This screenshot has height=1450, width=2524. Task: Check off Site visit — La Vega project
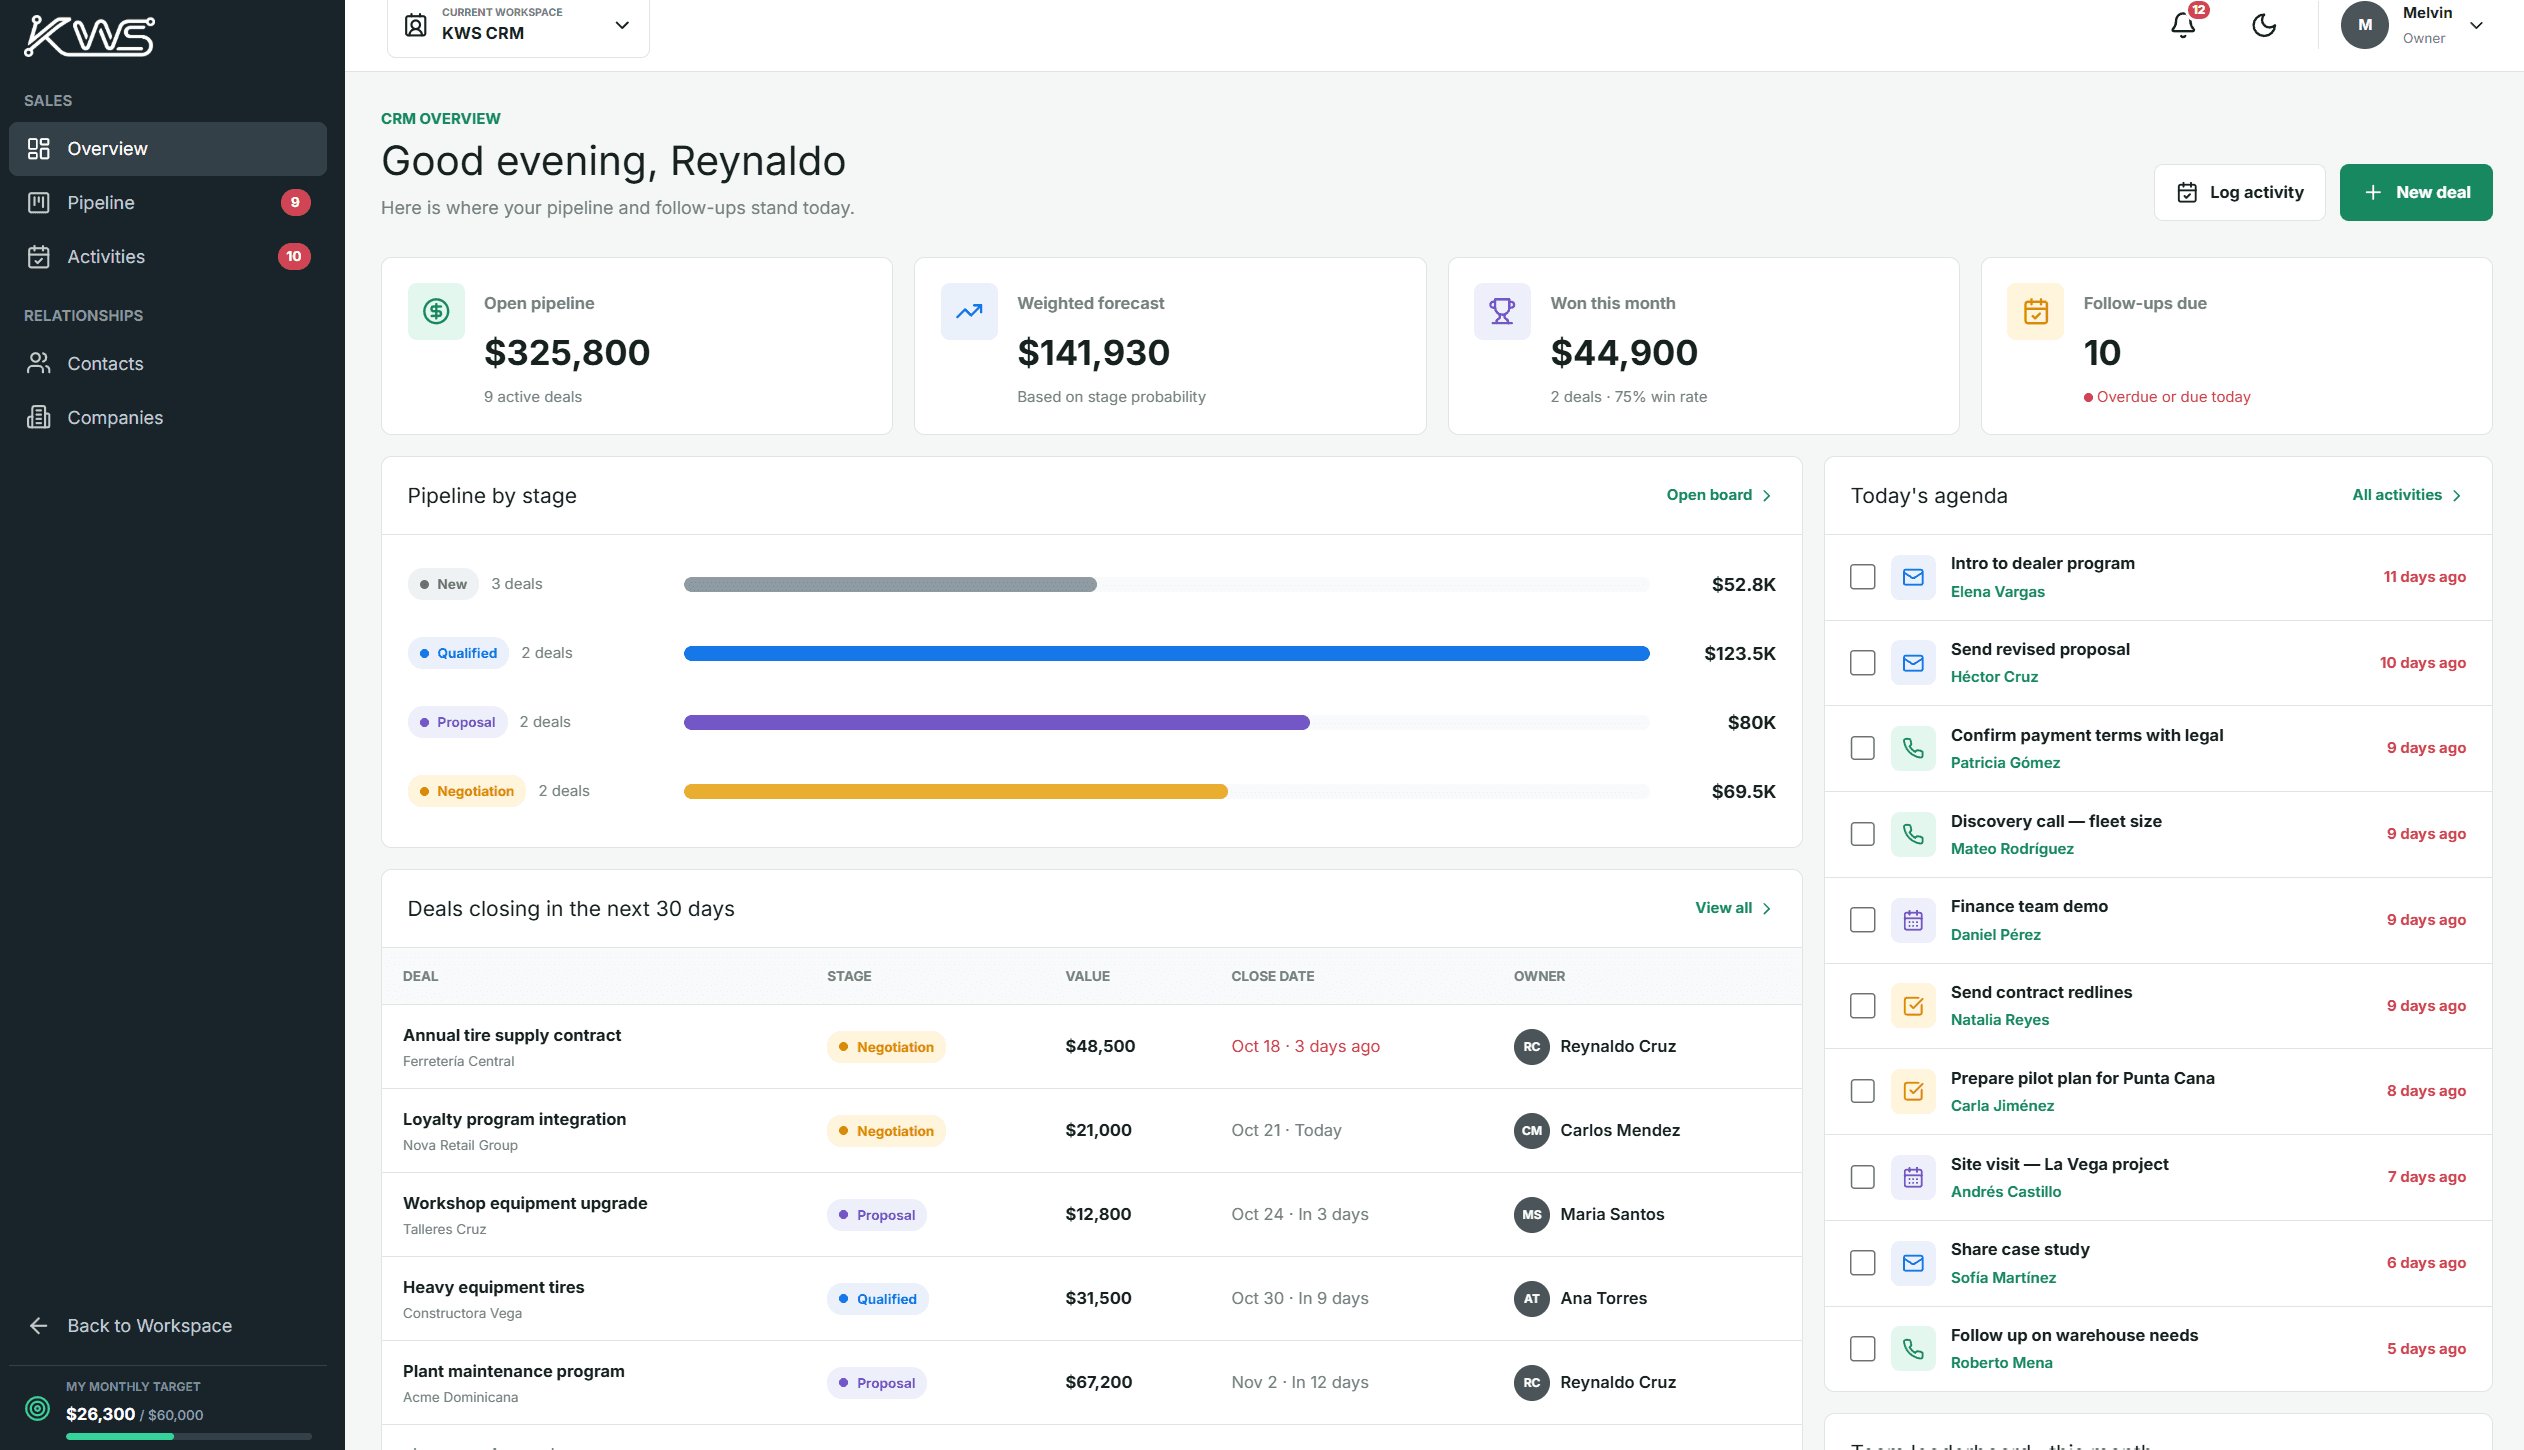click(1862, 1177)
